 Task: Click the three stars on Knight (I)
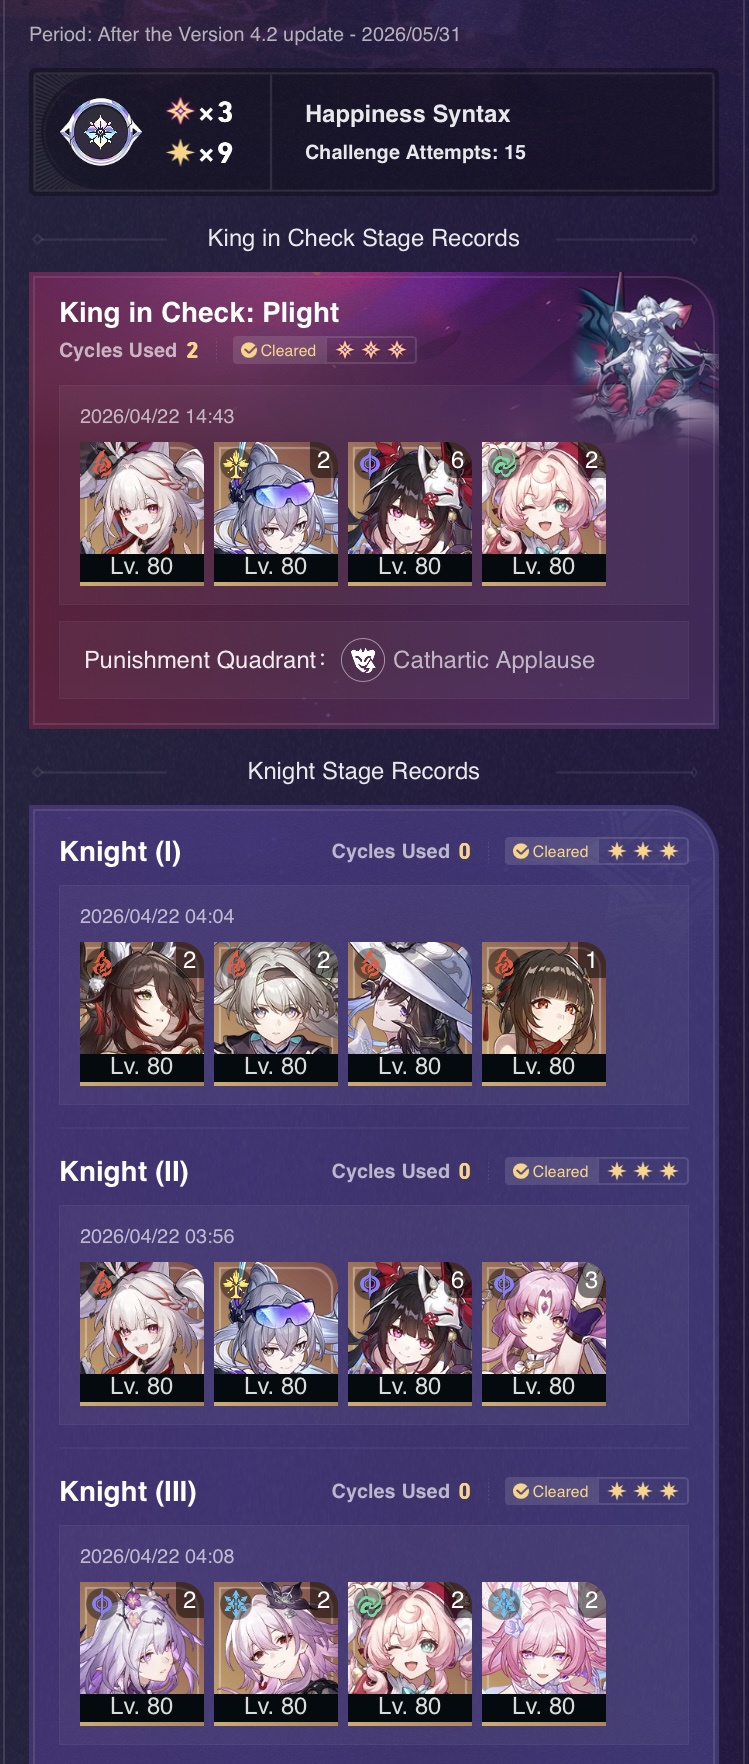pos(643,851)
